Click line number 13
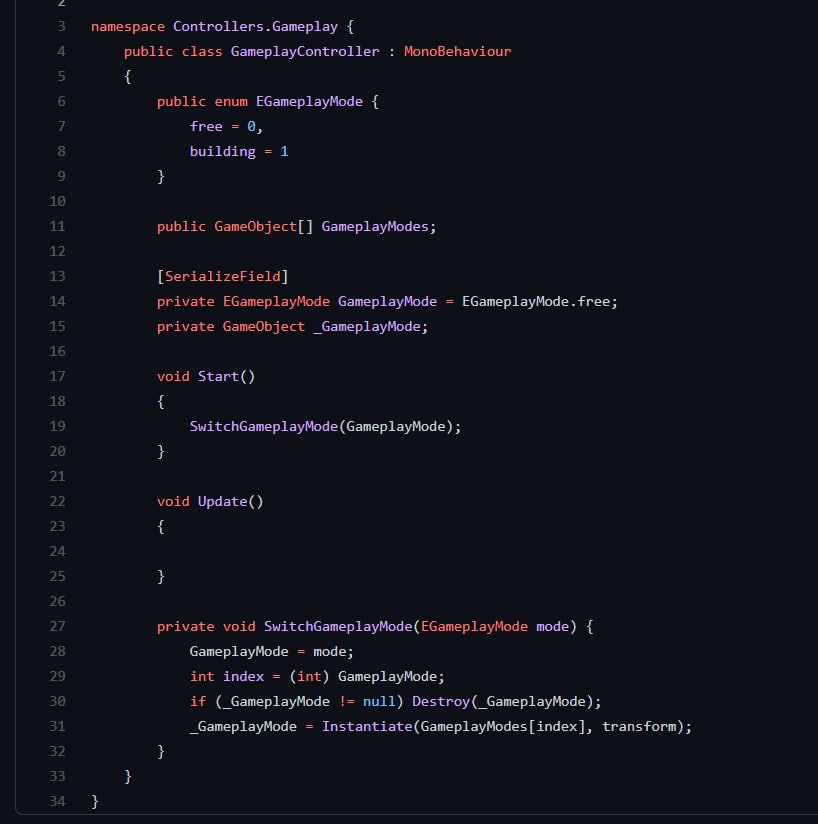The width and height of the screenshot is (818, 824). (x=57, y=276)
